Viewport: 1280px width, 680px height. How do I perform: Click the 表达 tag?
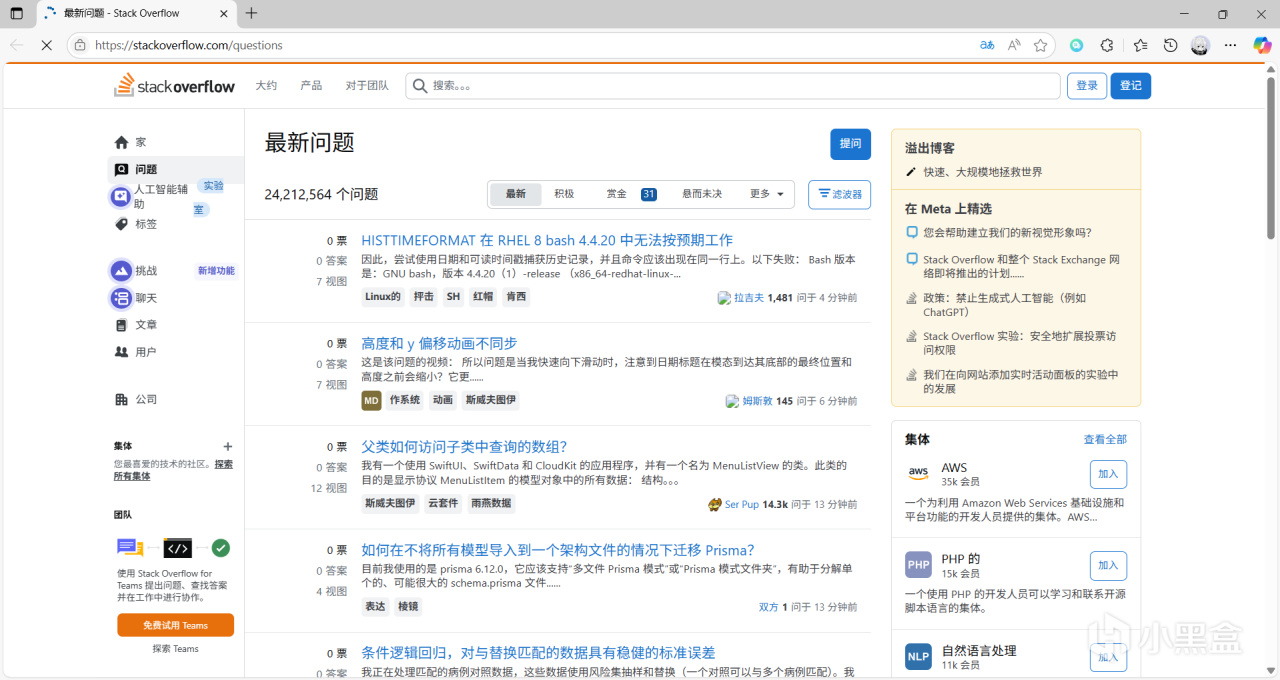[375, 607]
